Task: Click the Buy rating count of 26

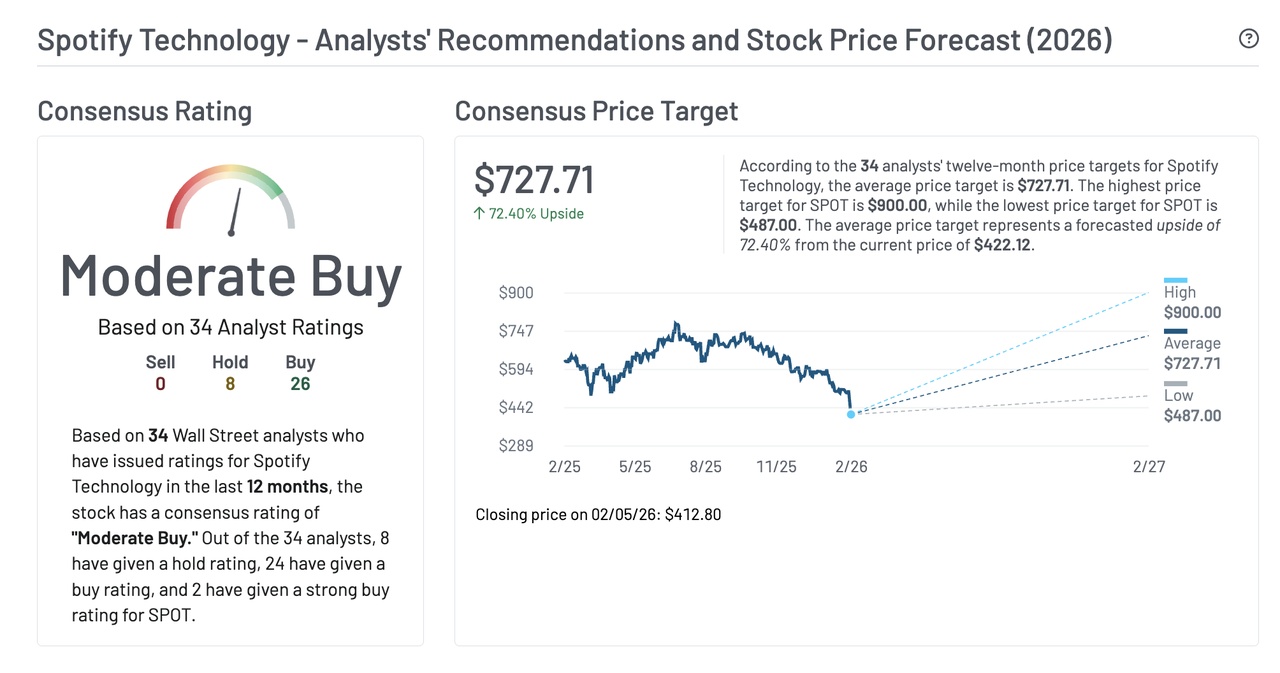Action: coord(300,384)
